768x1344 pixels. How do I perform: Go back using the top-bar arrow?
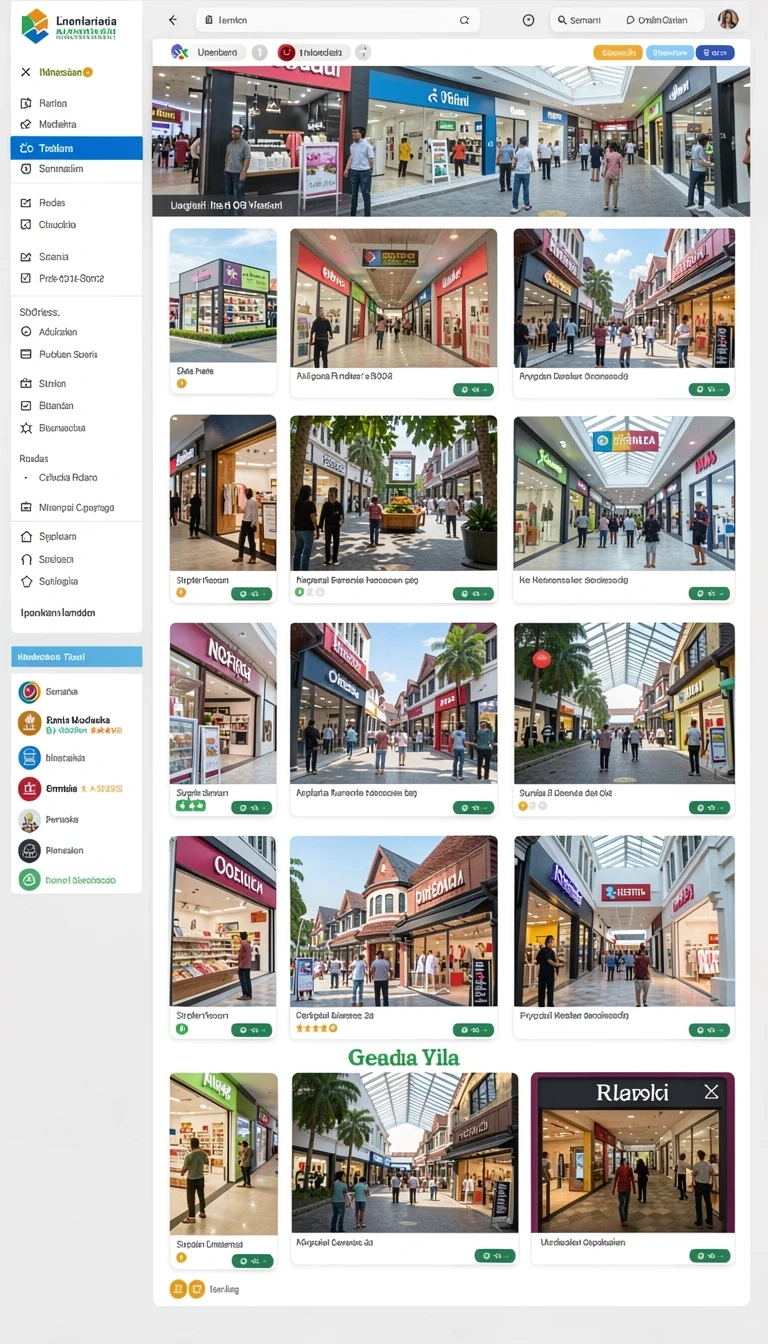173,20
